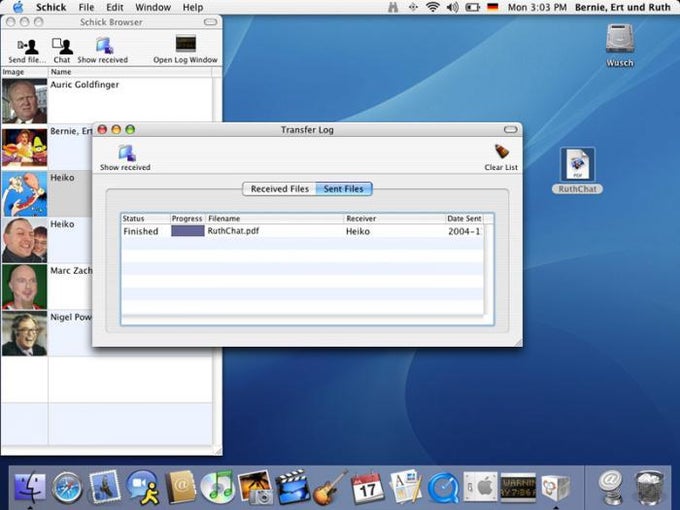Click the Progress column header

point(187,219)
